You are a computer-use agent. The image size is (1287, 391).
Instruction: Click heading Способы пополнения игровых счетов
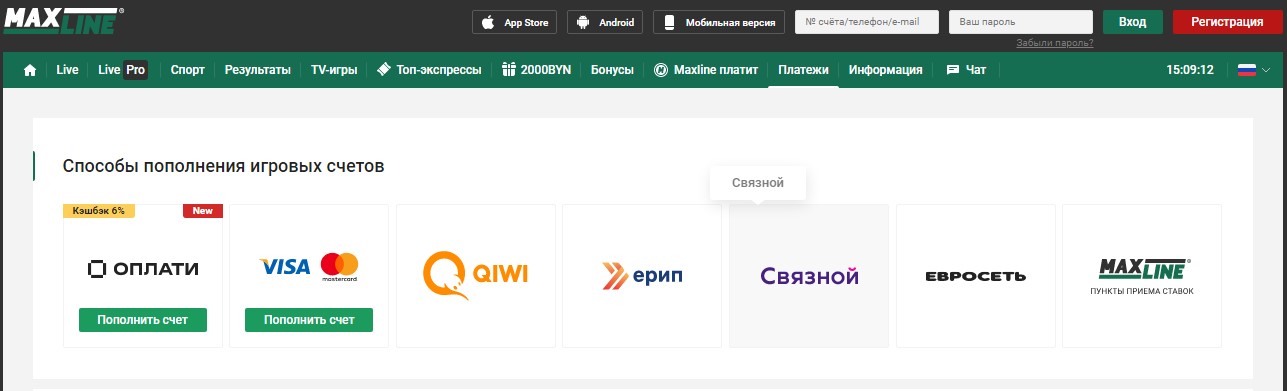click(x=223, y=166)
